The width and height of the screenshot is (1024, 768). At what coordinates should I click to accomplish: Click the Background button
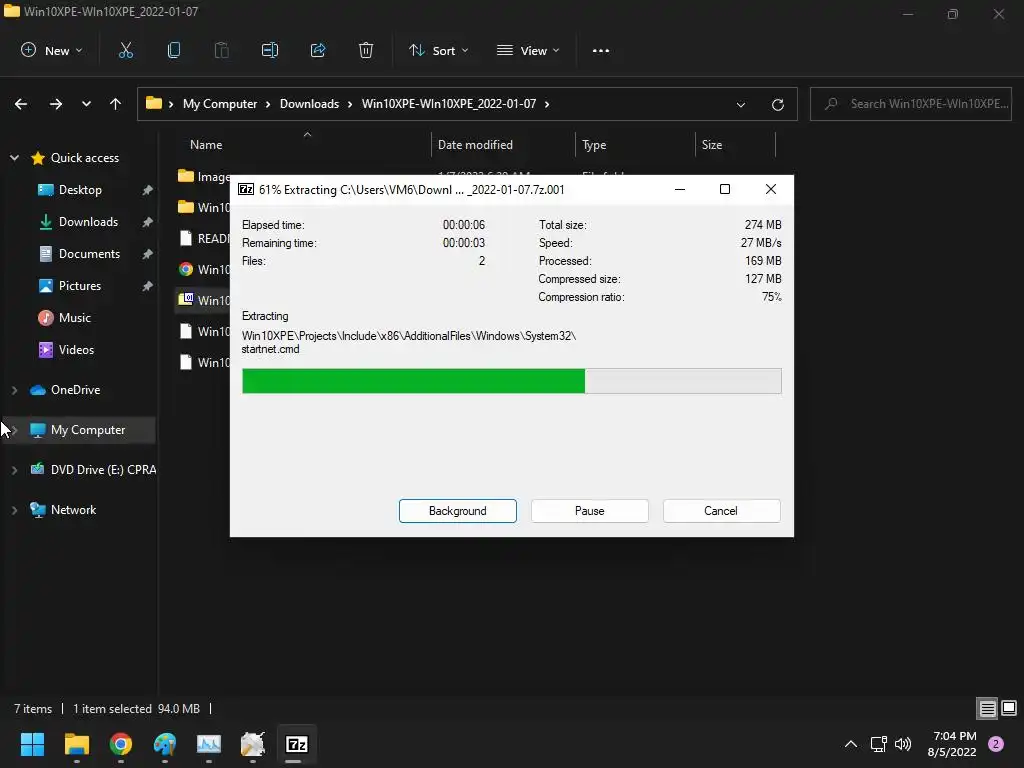pos(458,511)
